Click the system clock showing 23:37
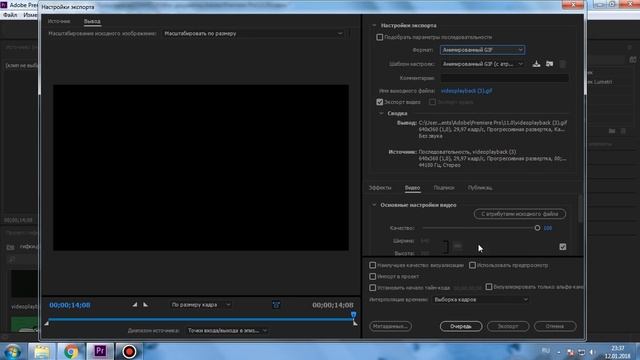Screen dimensions: 640x360 point(618,348)
